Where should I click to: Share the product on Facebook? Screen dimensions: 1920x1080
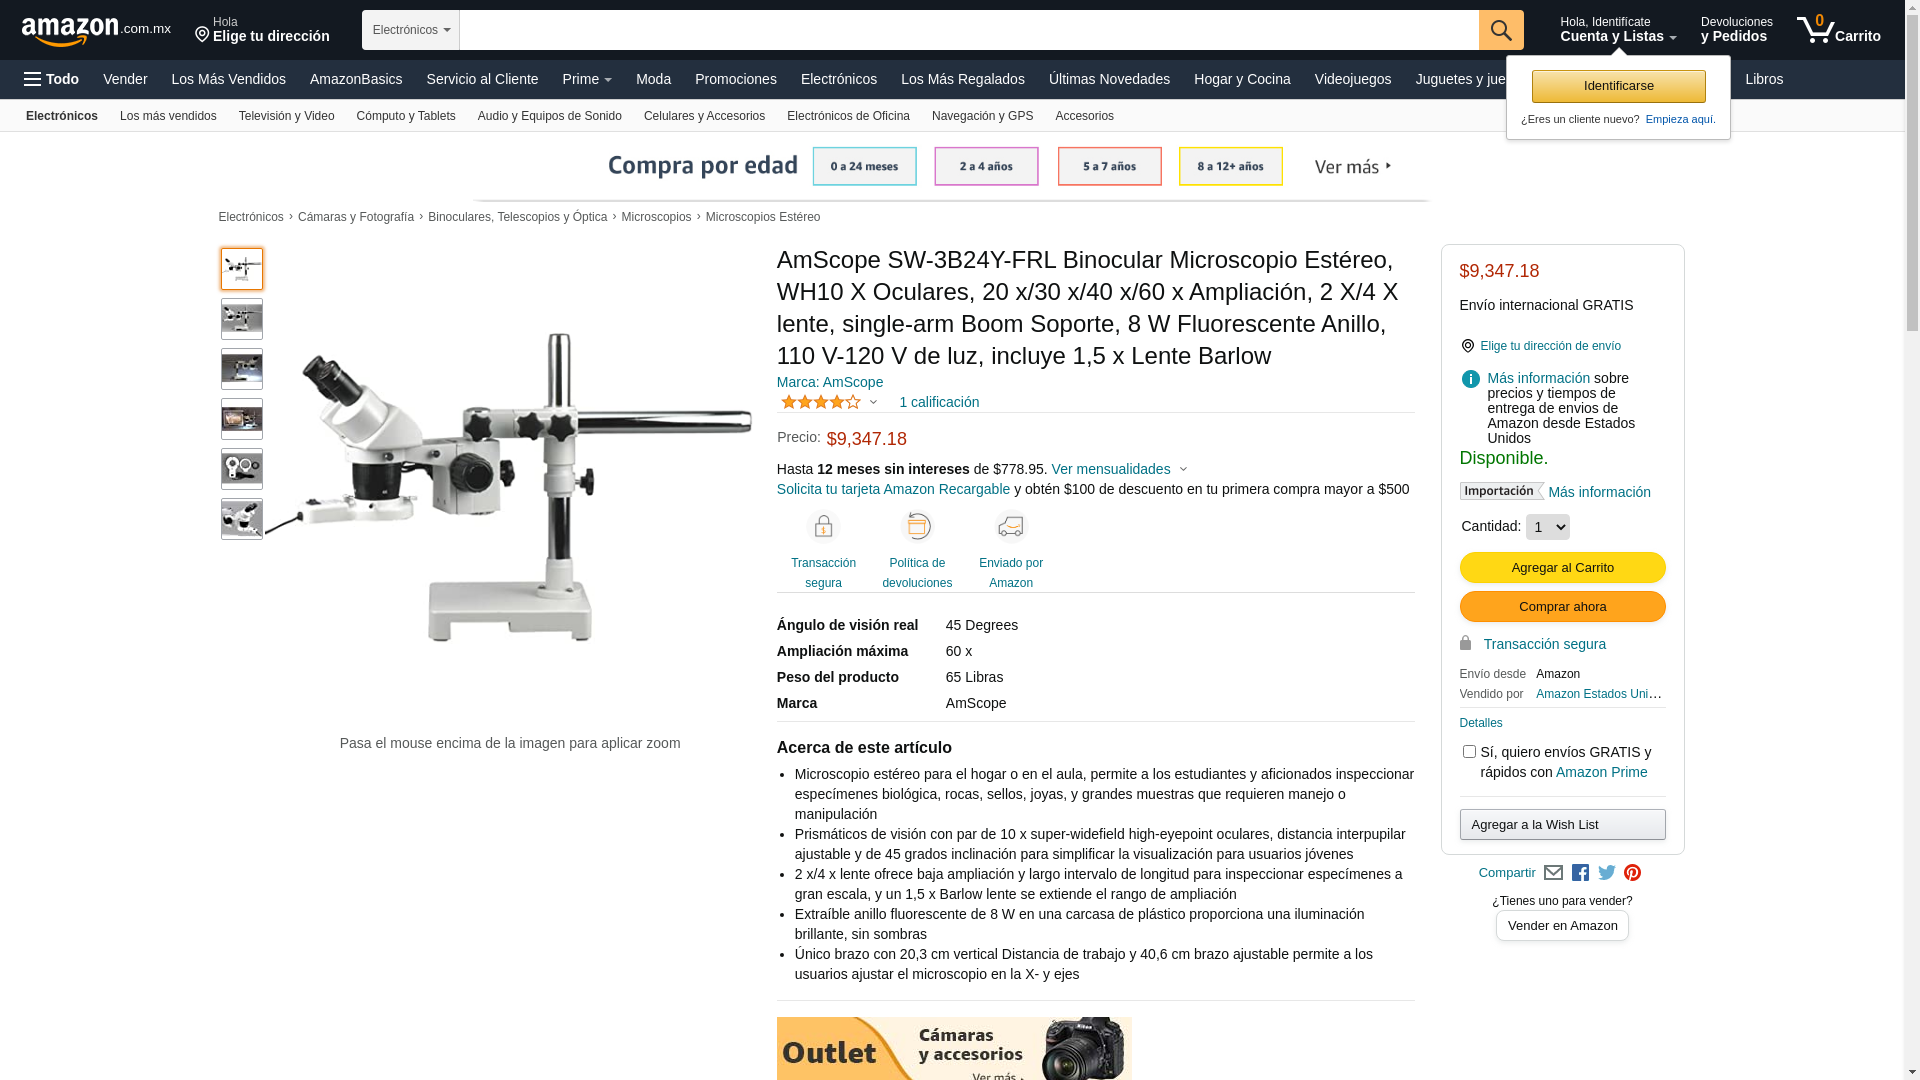tap(1580, 873)
